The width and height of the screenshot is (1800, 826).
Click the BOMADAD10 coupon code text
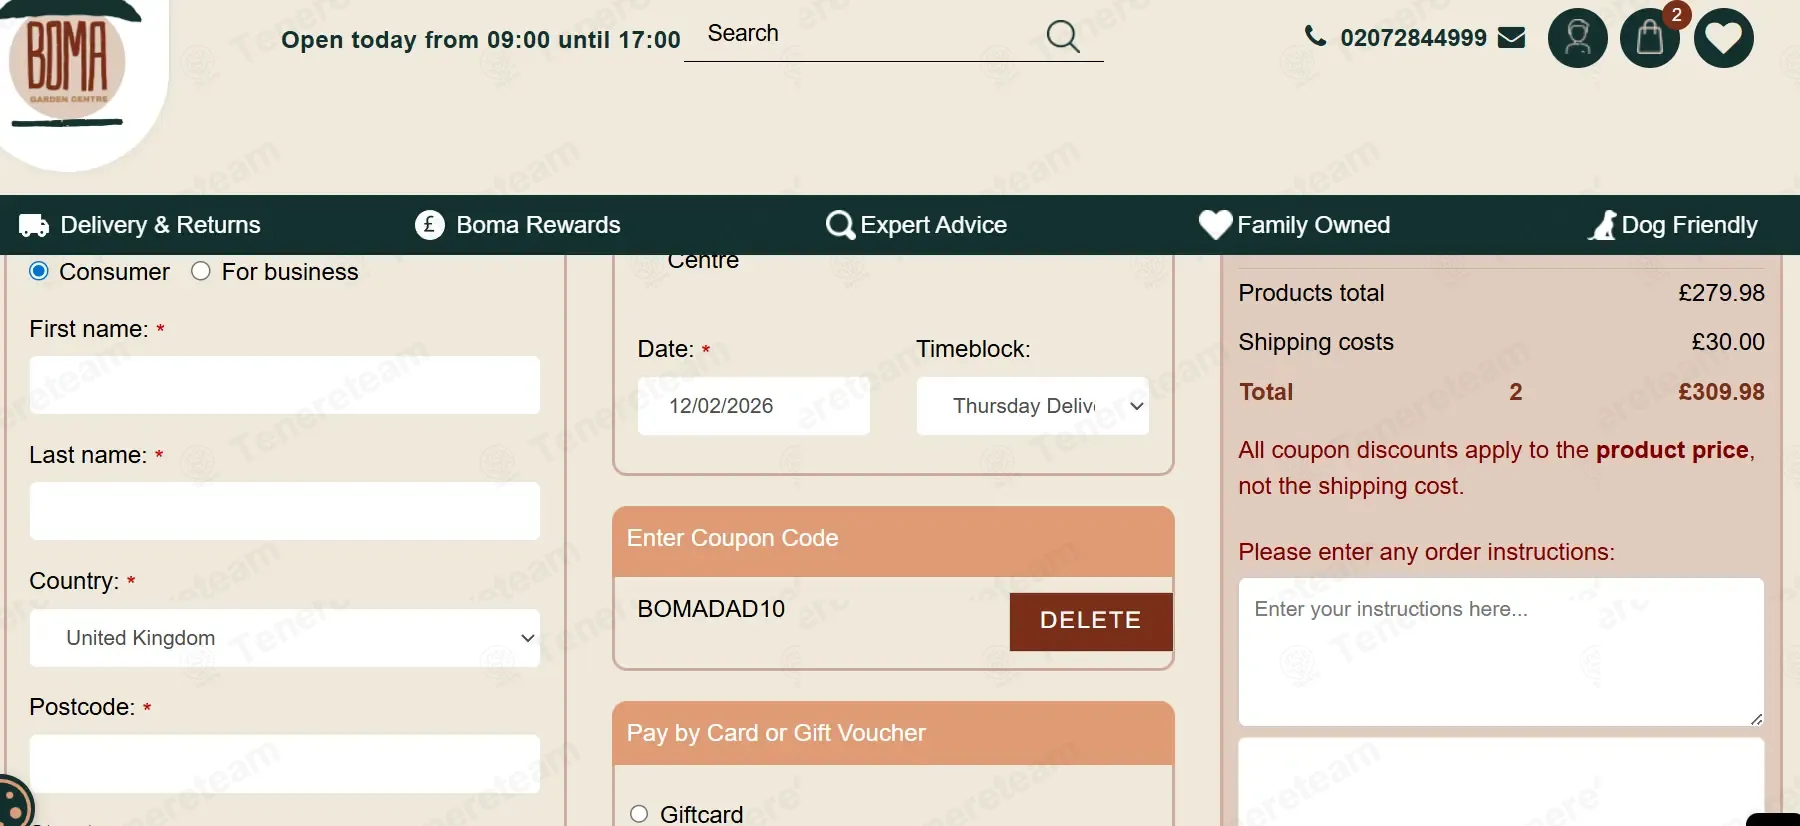[711, 609]
